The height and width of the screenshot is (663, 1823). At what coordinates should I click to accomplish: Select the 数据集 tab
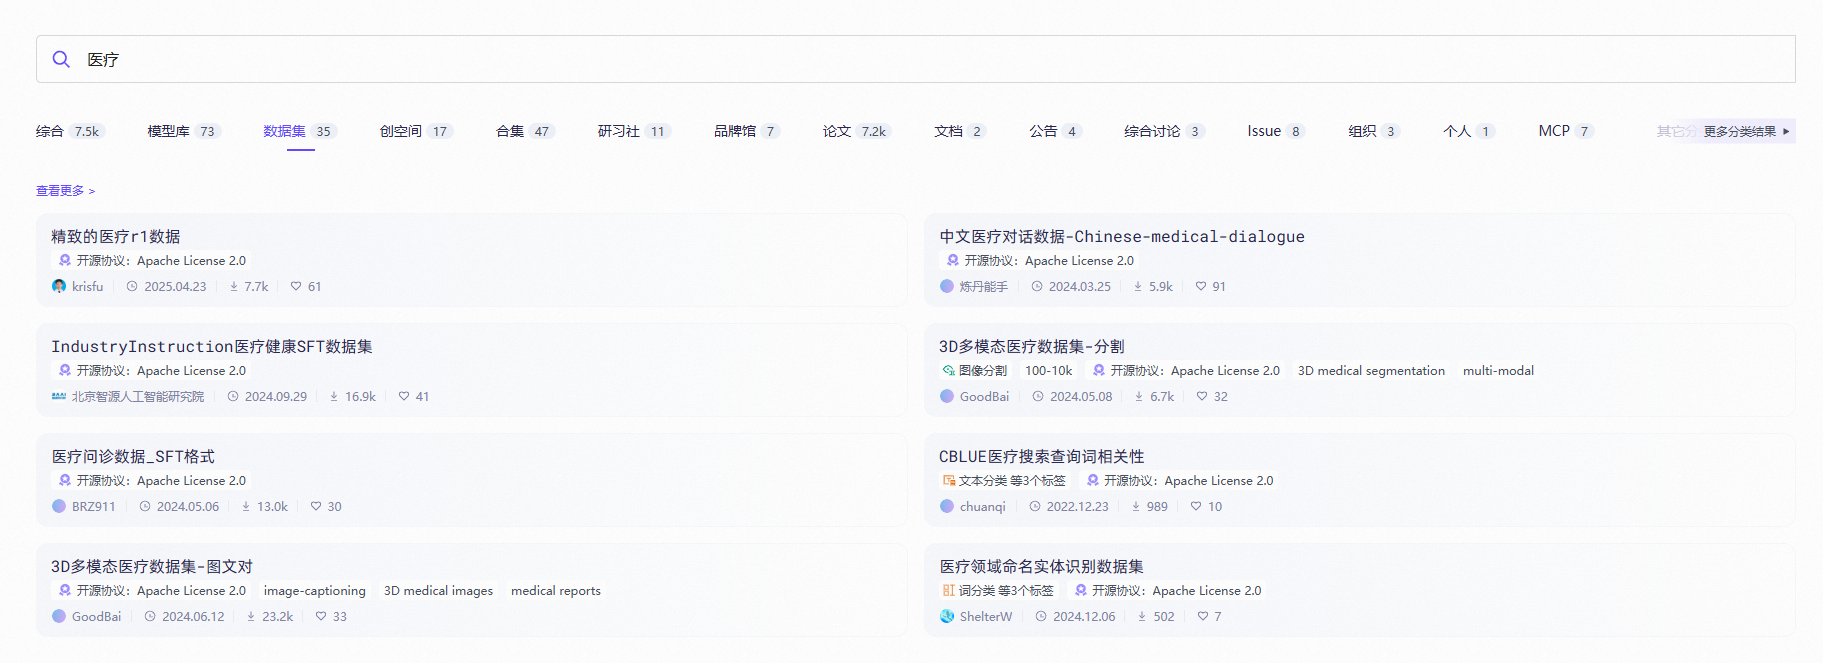[300, 131]
